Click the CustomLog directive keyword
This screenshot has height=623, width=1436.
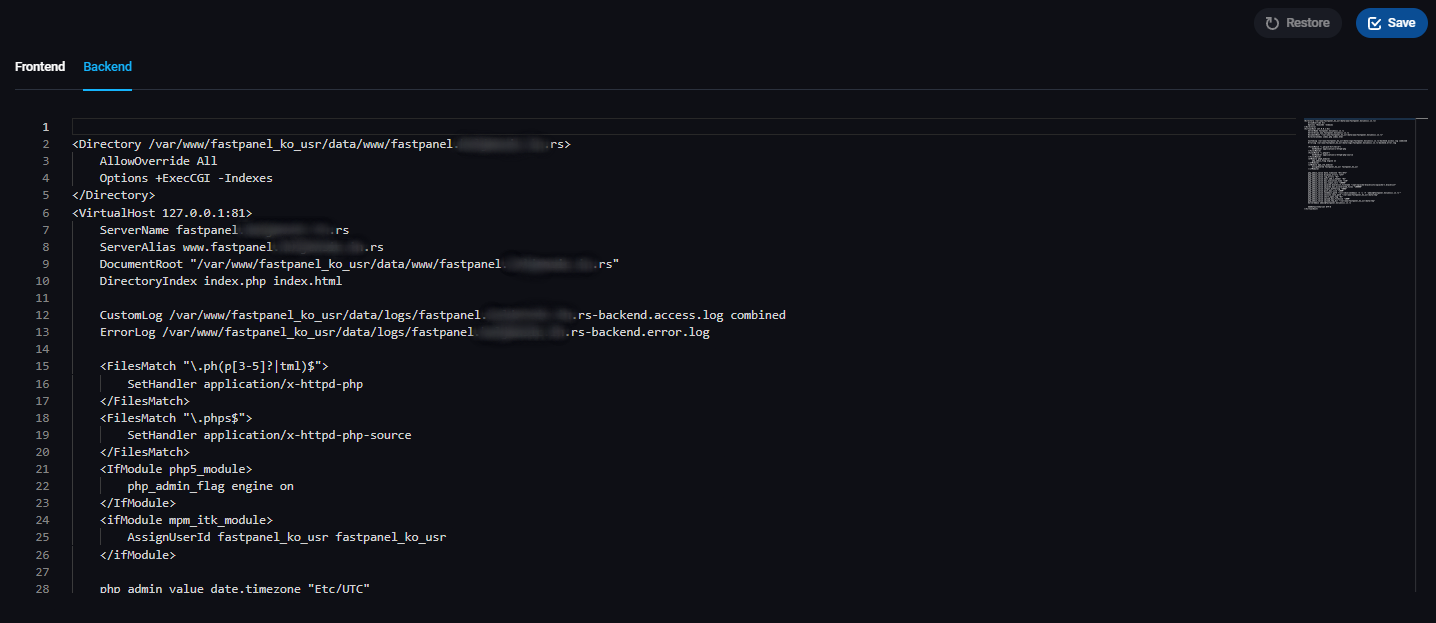click(x=130, y=315)
